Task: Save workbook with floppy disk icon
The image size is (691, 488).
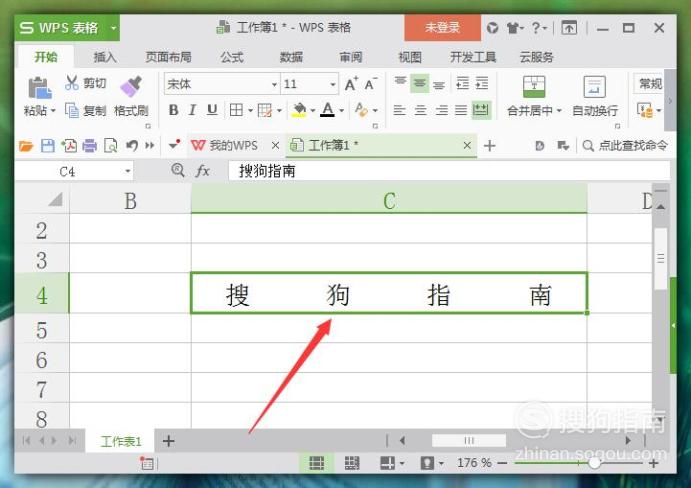Action: (x=48, y=145)
